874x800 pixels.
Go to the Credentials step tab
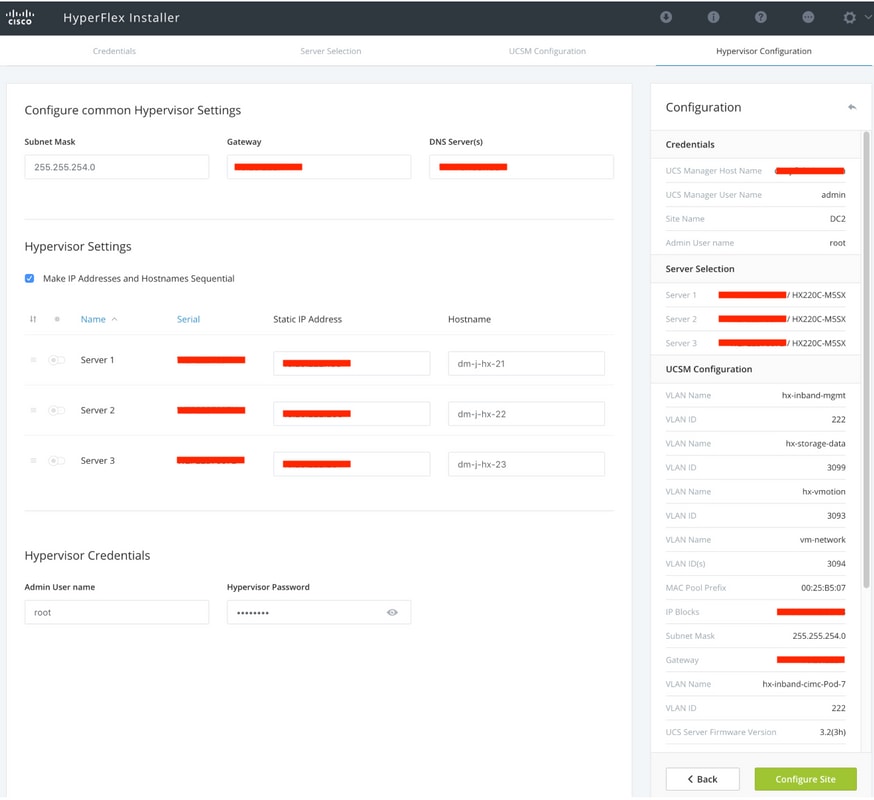coord(114,51)
